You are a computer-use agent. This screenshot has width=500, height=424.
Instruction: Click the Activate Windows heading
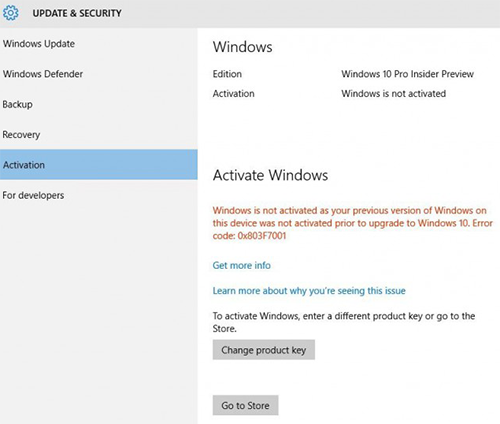point(270,175)
